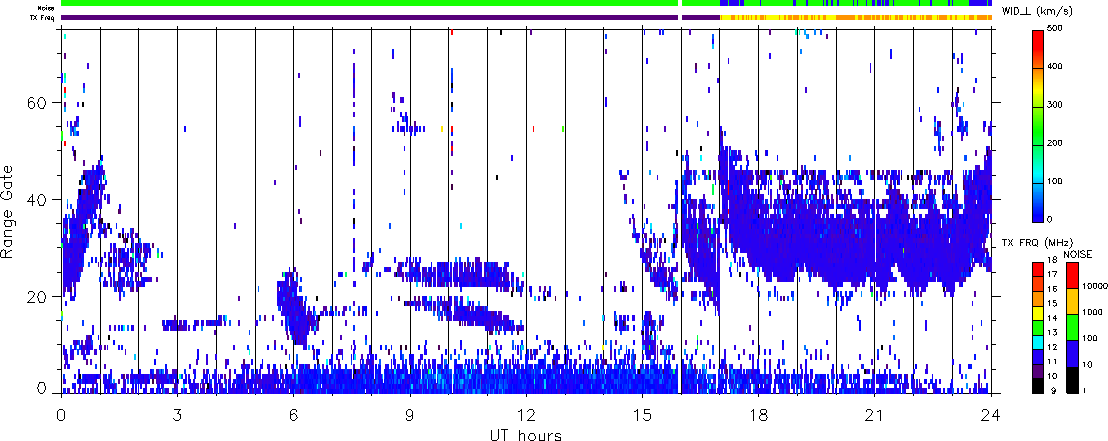
Task: Click the green Noise strip above the plot
Action: 370,4
